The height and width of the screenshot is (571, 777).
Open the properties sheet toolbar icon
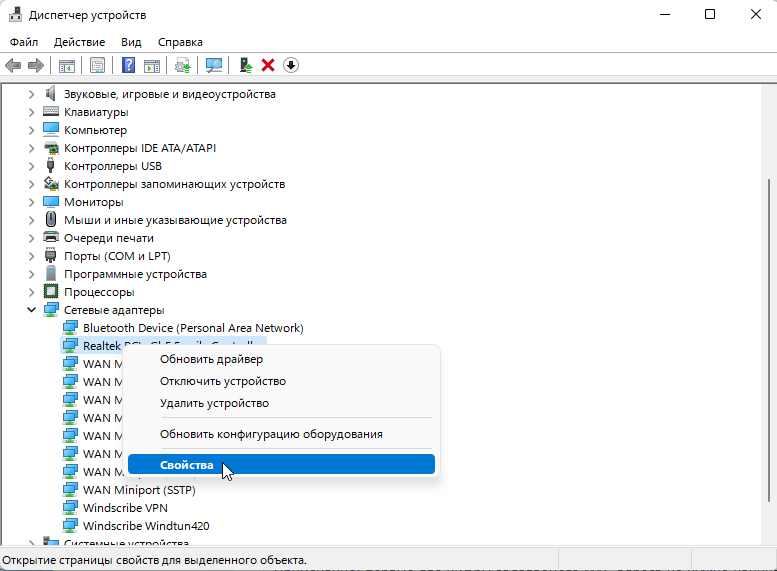(x=98, y=65)
